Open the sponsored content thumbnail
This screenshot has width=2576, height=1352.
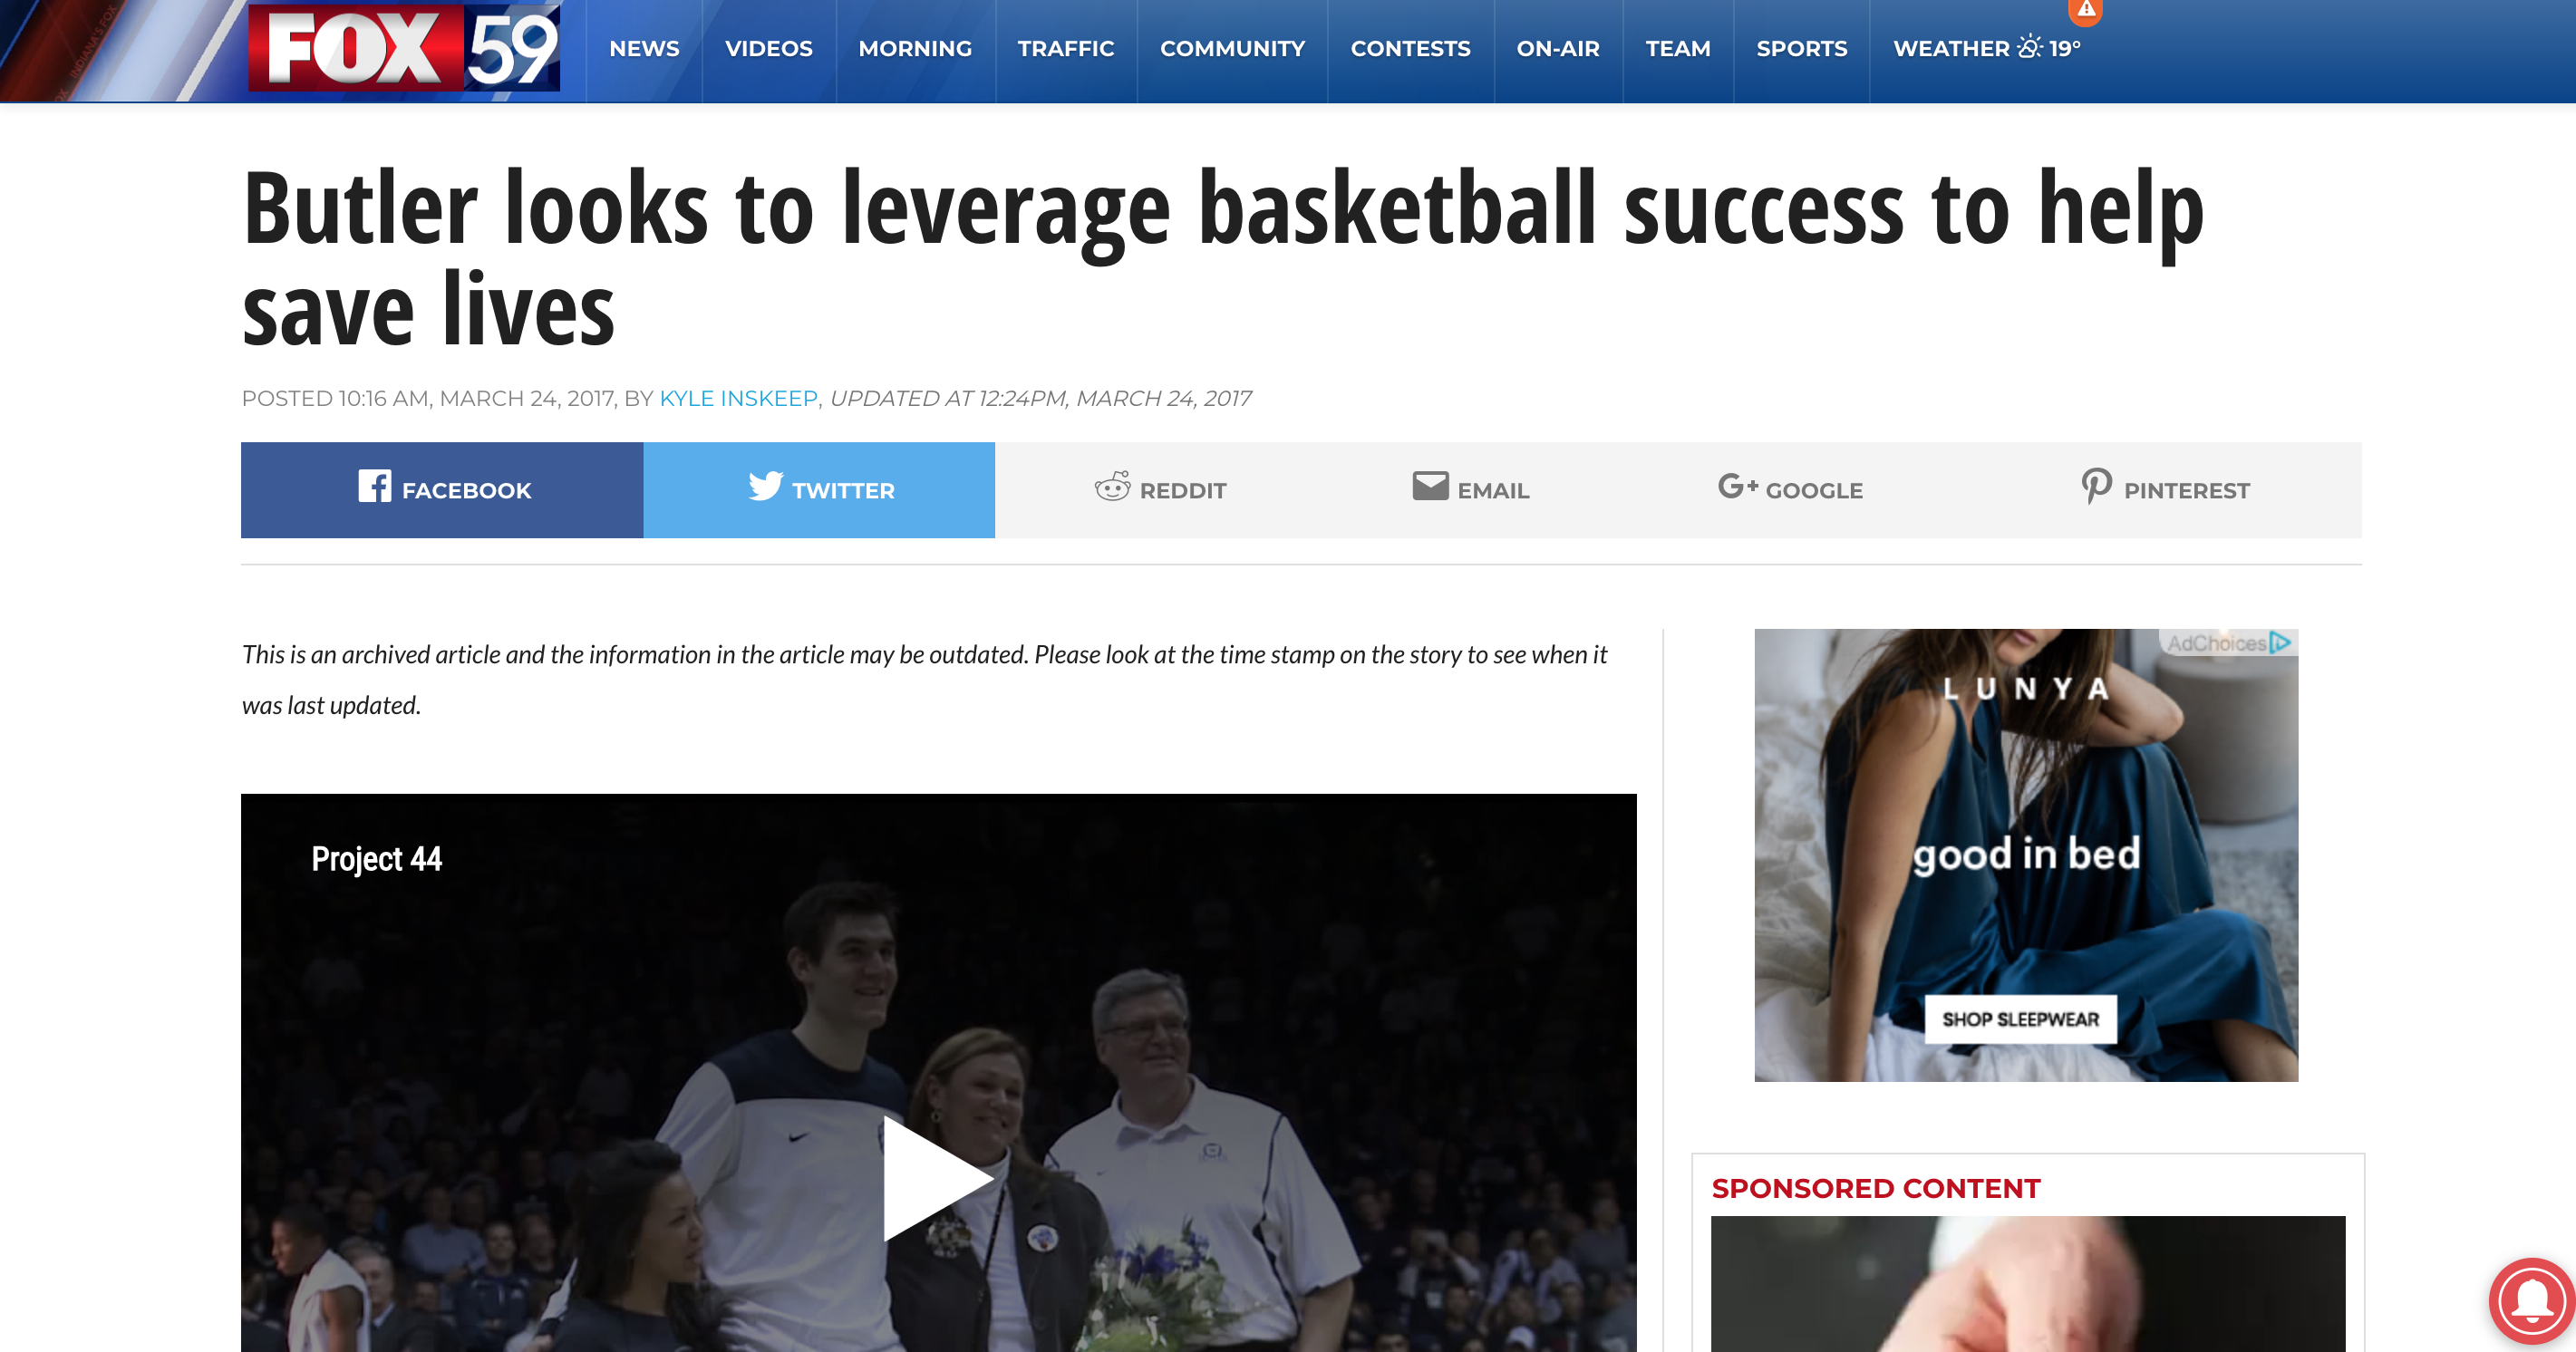pyautogui.click(x=2027, y=1284)
